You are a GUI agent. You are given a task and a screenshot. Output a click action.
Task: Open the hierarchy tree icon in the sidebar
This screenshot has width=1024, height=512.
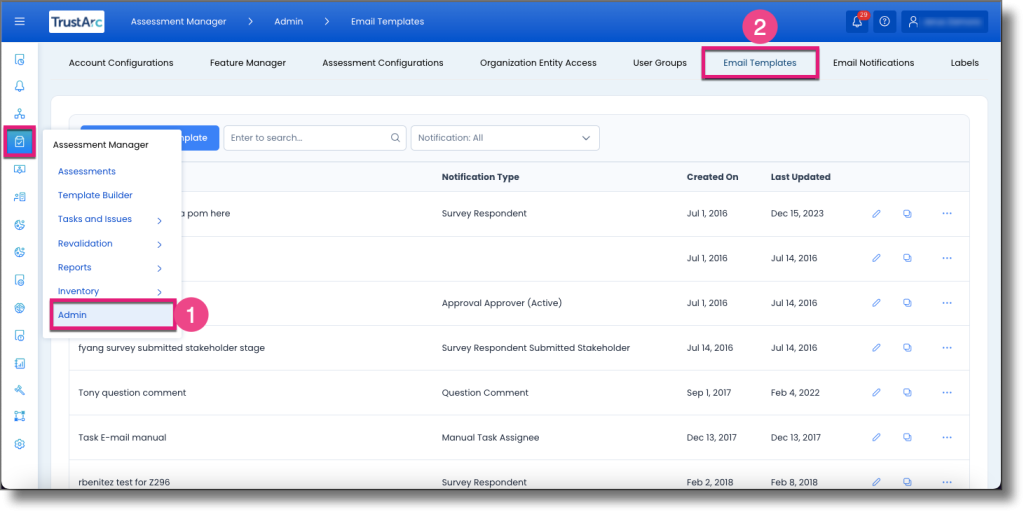20,114
